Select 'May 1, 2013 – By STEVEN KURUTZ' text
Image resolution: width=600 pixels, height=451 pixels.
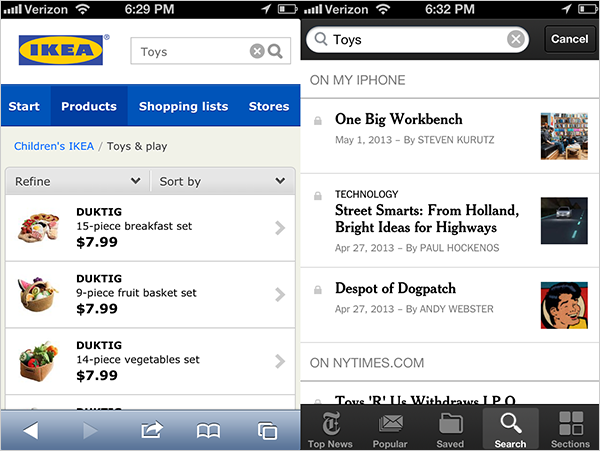click(415, 140)
